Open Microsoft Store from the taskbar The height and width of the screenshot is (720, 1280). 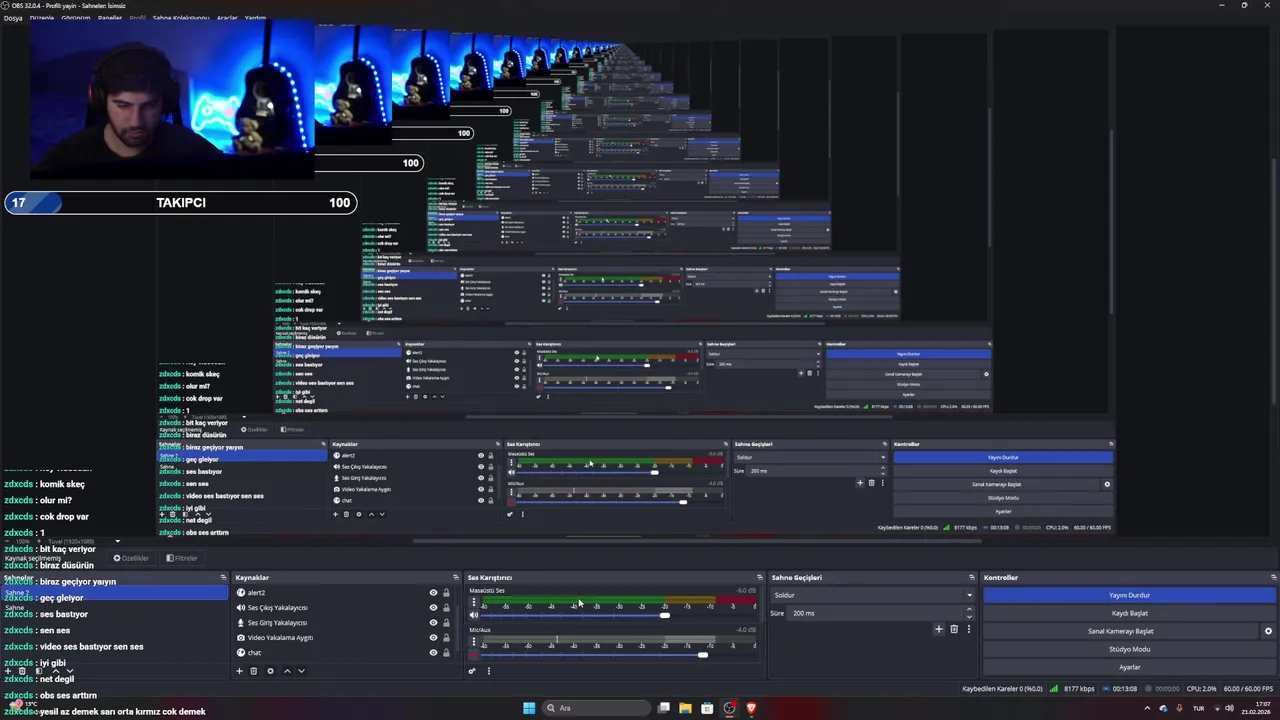point(707,708)
